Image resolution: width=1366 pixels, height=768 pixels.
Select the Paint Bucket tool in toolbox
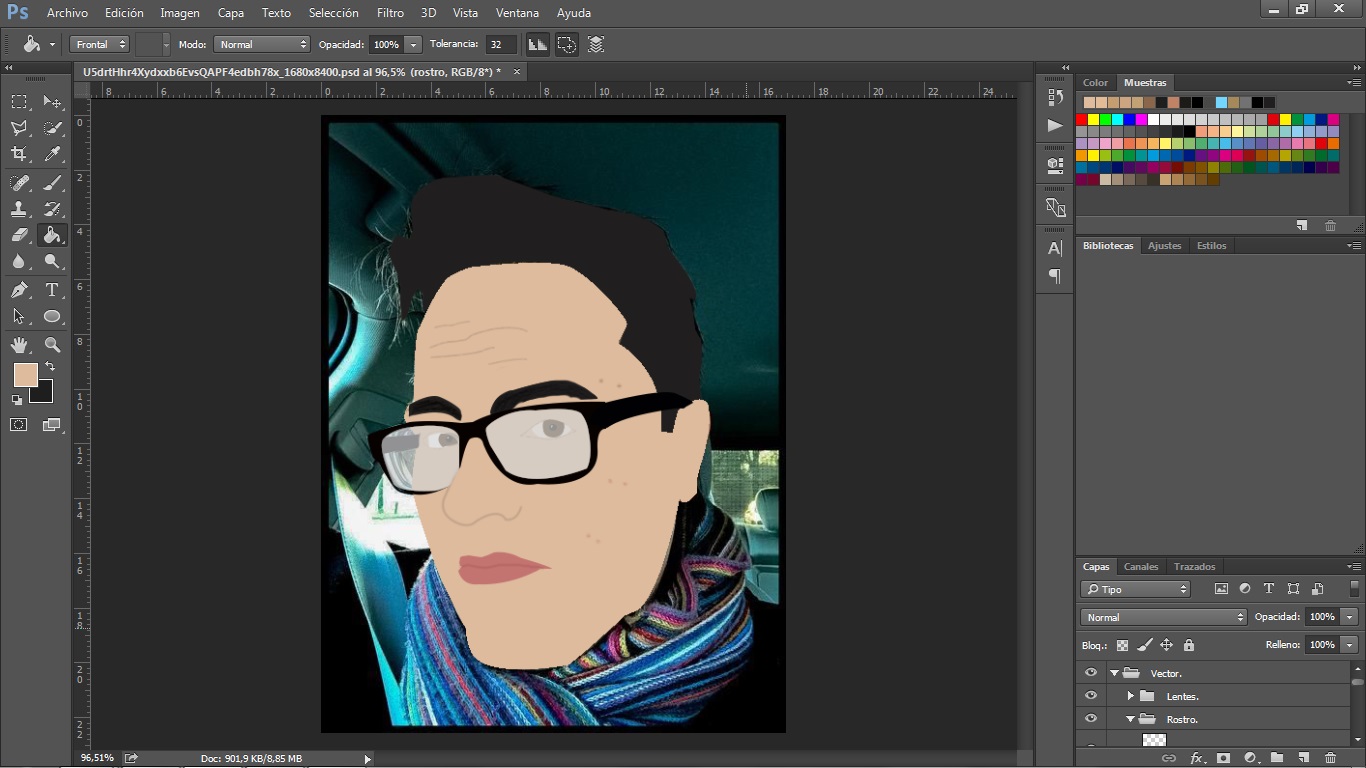[x=52, y=235]
